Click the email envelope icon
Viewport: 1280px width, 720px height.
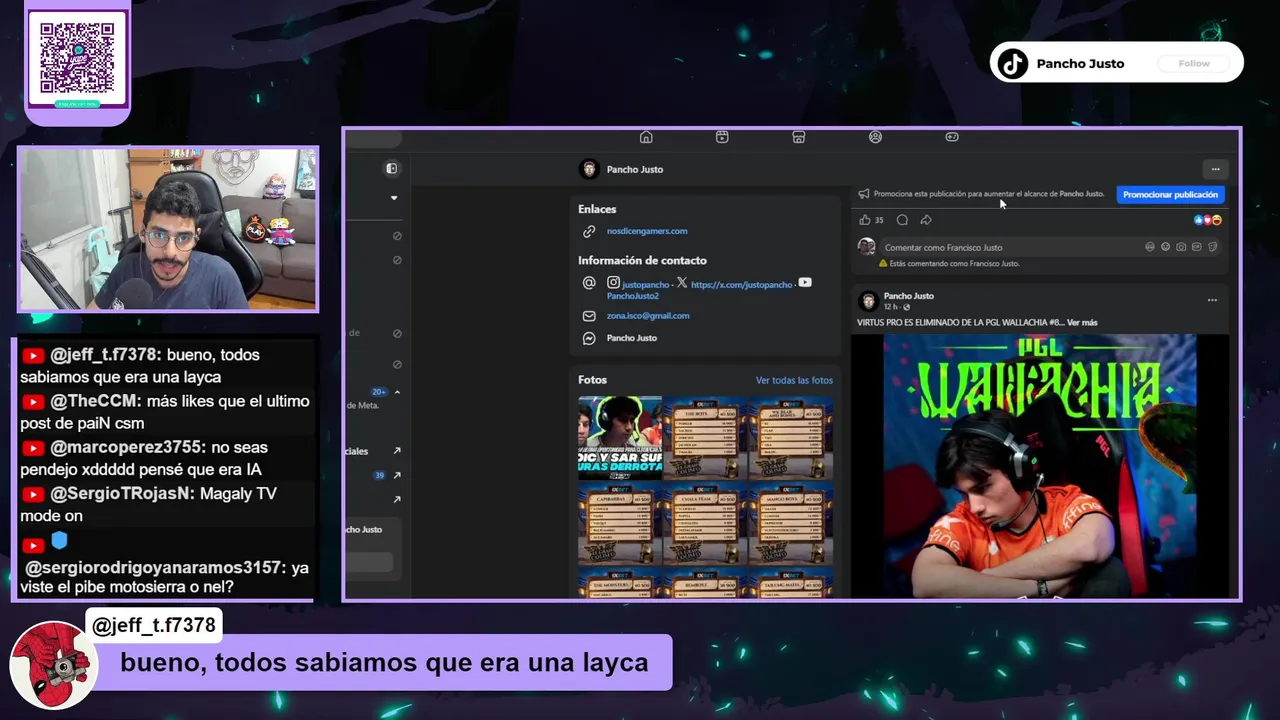(589, 316)
